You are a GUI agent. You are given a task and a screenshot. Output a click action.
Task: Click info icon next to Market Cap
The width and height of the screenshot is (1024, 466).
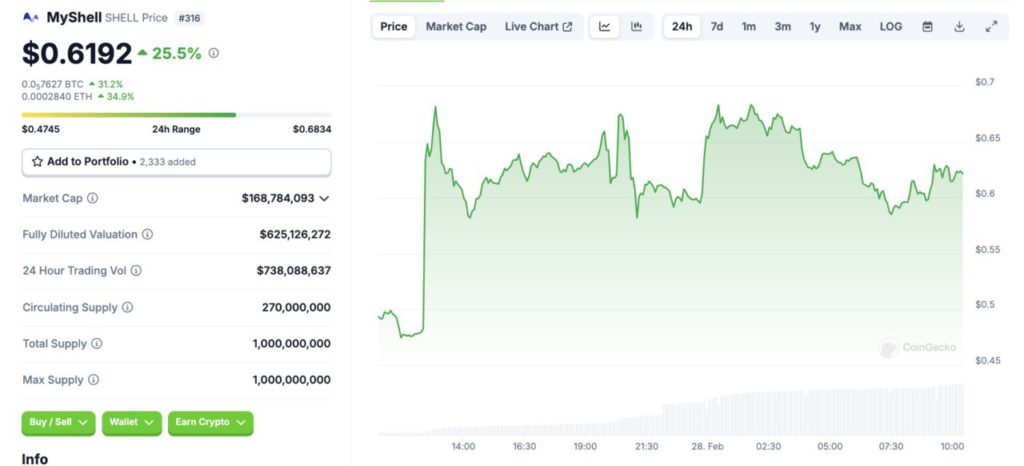pos(93,199)
